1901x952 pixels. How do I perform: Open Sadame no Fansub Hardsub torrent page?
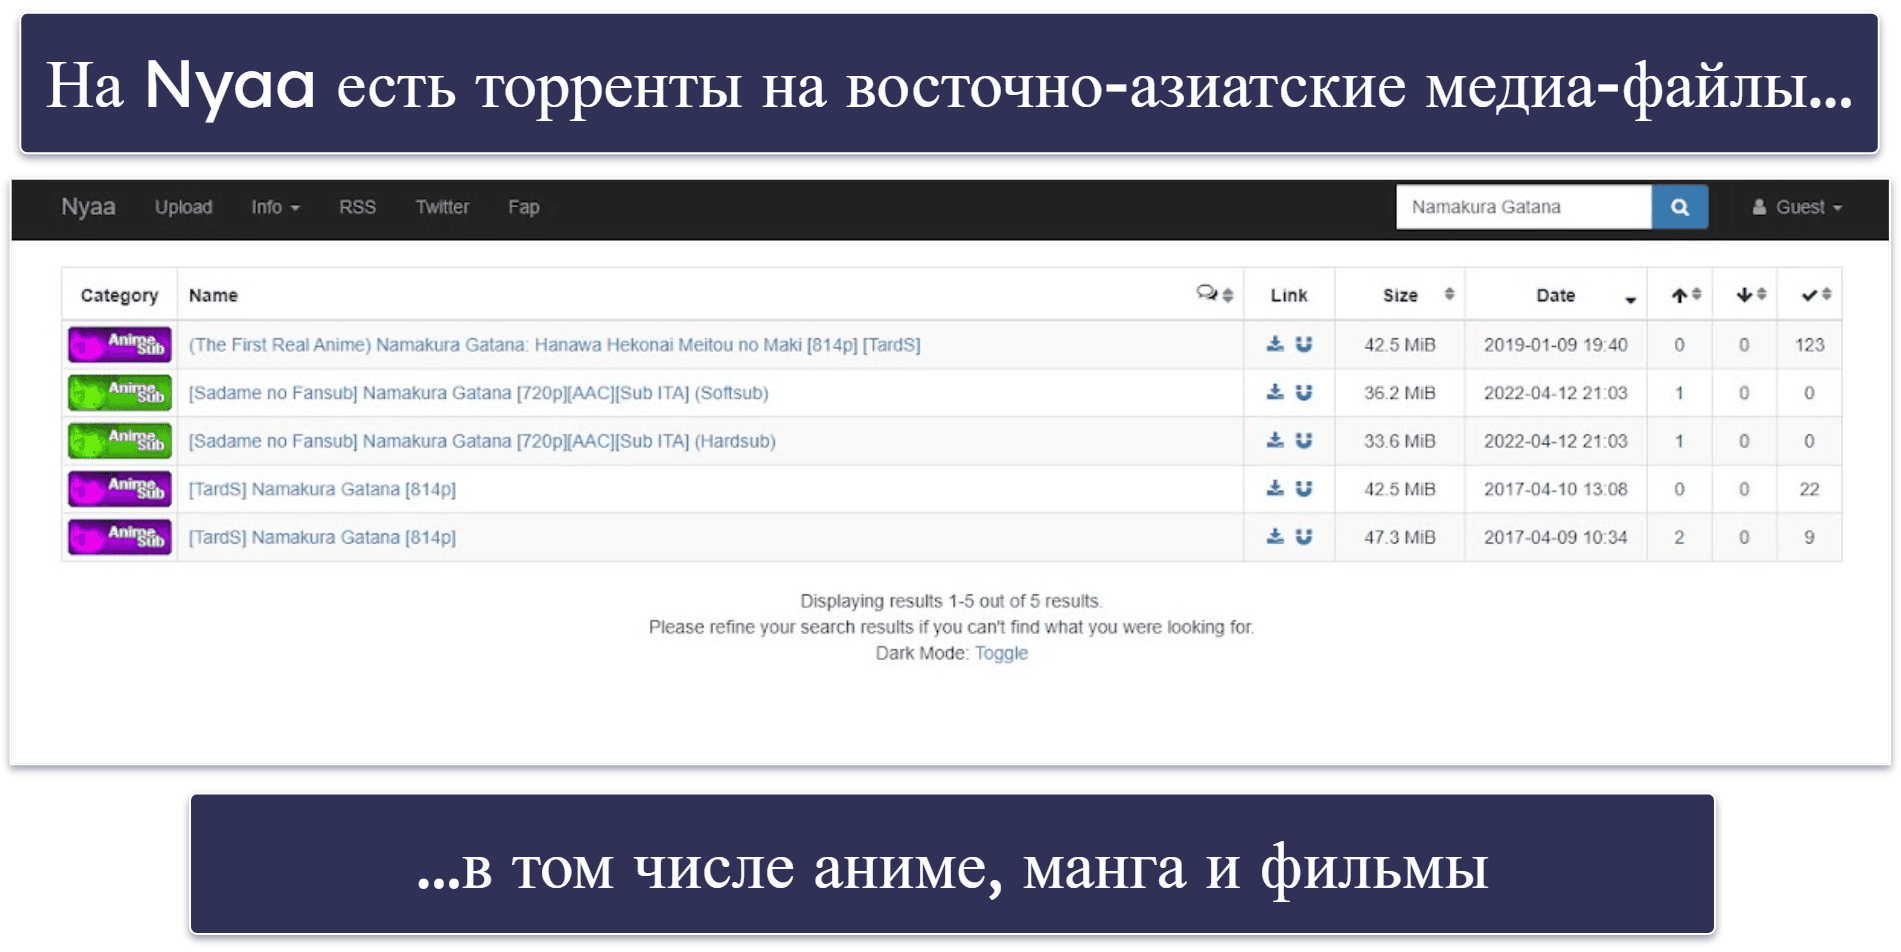click(482, 441)
